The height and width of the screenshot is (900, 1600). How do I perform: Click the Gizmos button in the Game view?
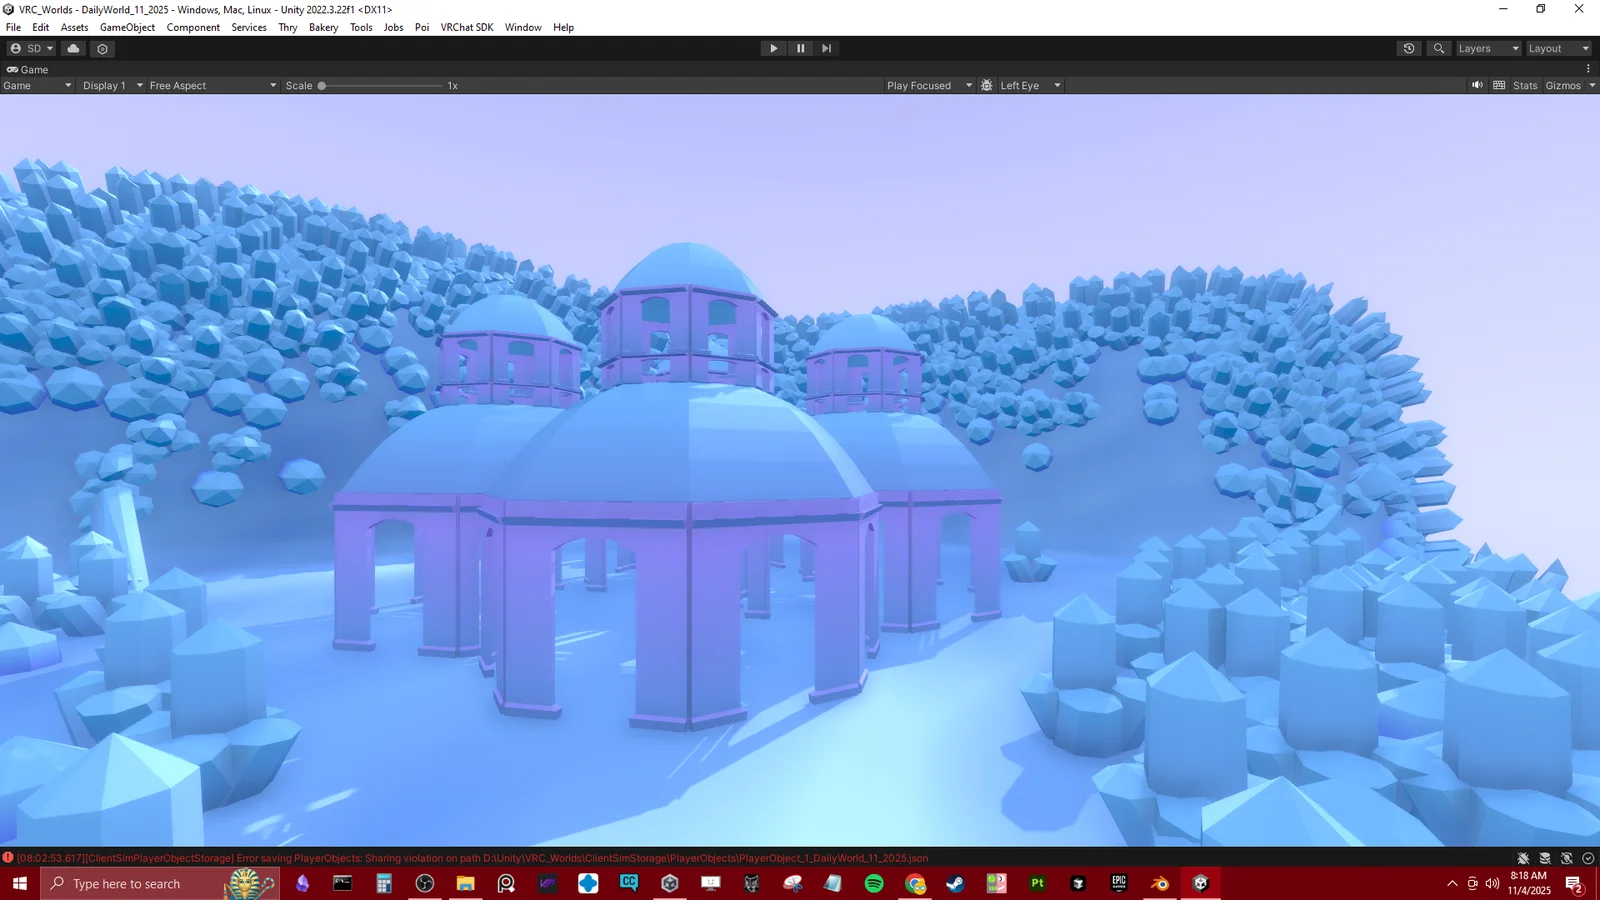[1561, 85]
